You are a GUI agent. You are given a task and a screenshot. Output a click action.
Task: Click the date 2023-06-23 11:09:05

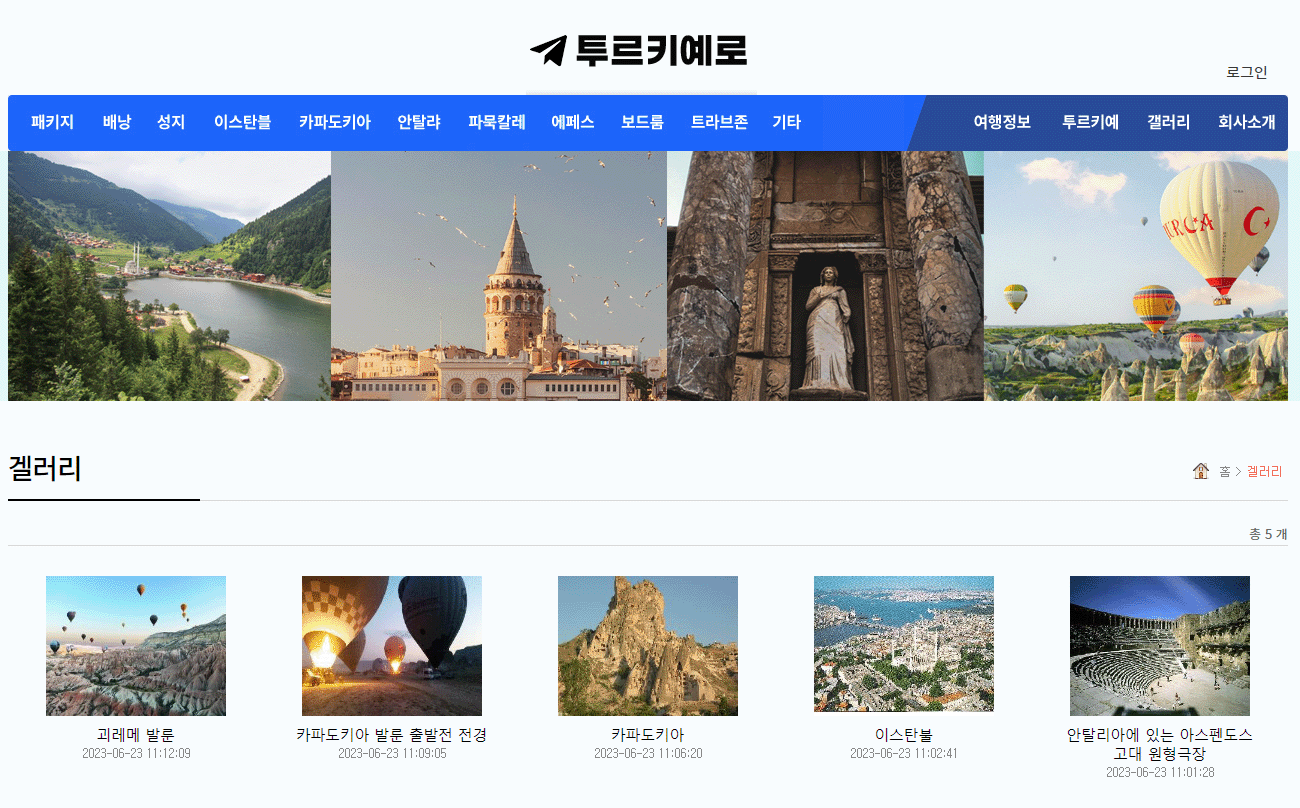(x=392, y=753)
